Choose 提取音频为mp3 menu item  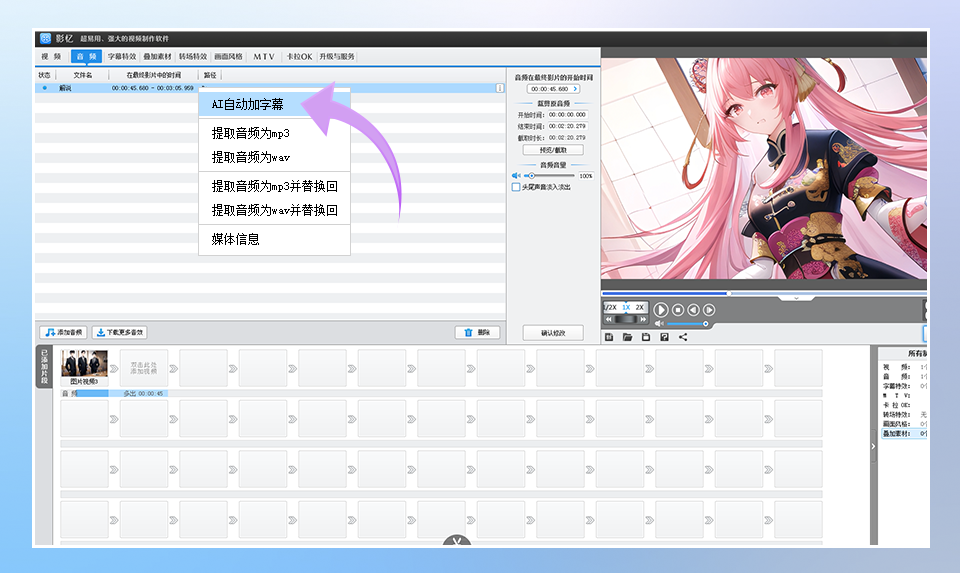274,133
